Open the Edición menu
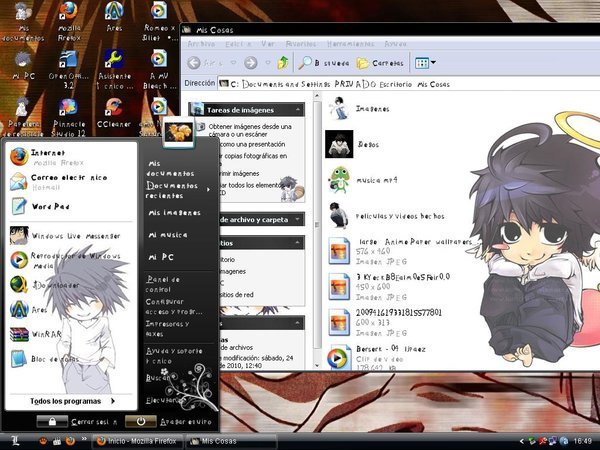The image size is (600, 450). 238,44
